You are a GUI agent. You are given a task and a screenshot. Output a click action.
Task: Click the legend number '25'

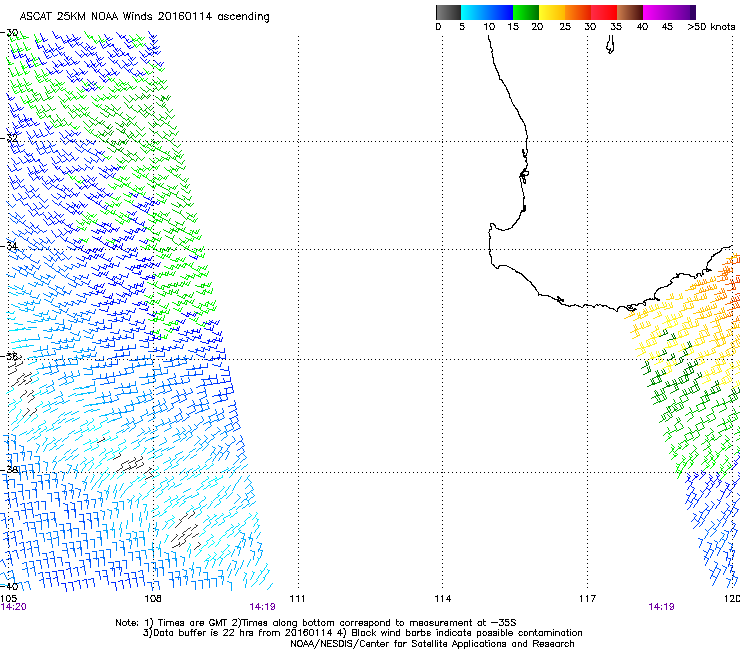click(564, 27)
